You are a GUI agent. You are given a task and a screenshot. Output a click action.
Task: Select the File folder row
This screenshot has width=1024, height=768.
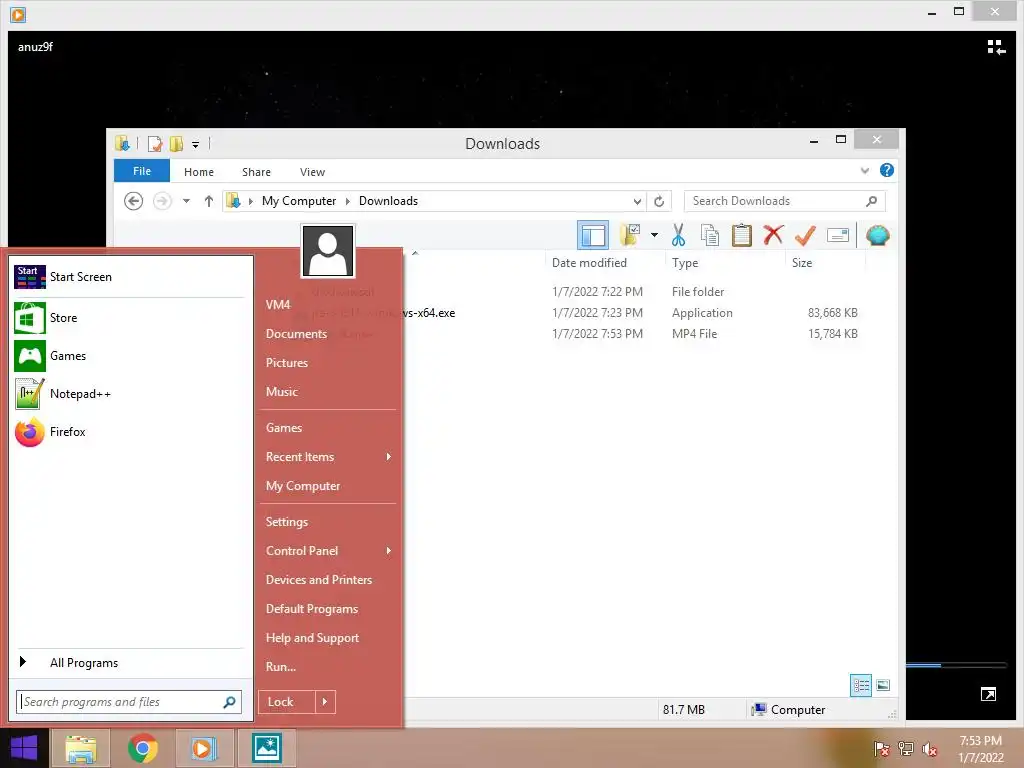(631, 292)
